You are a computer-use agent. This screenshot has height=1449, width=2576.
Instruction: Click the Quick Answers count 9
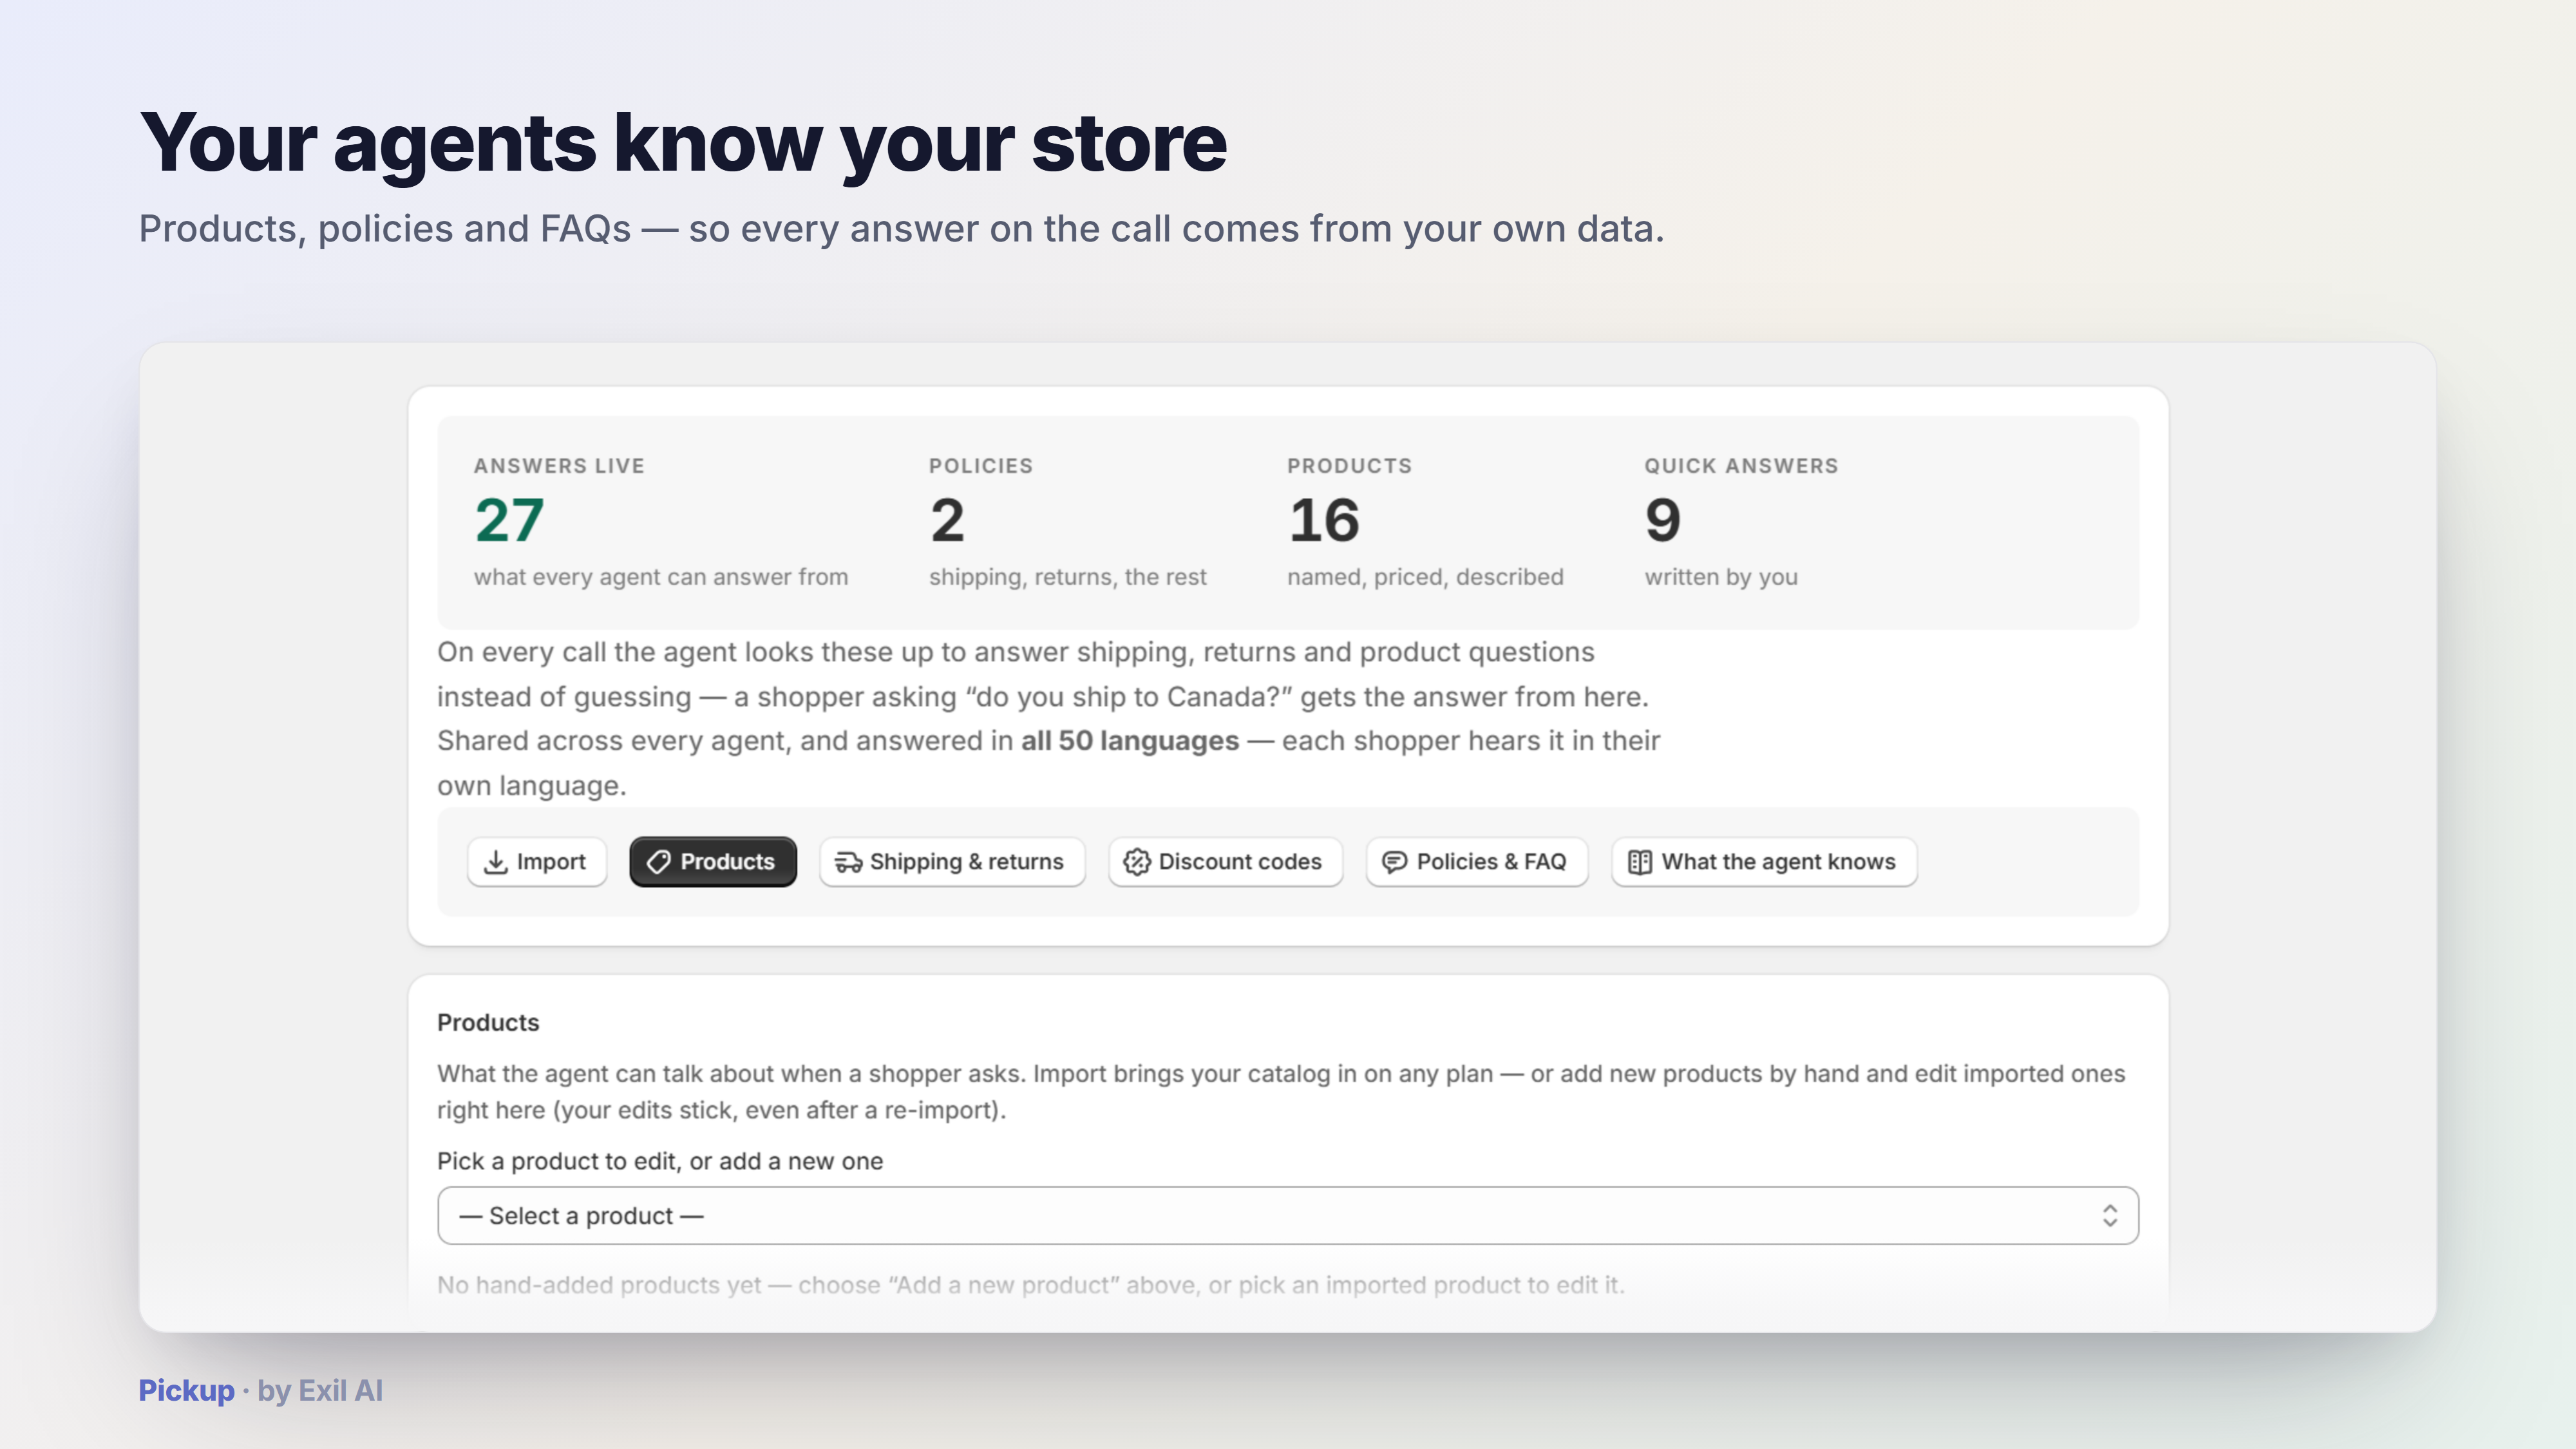pyautogui.click(x=1662, y=521)
